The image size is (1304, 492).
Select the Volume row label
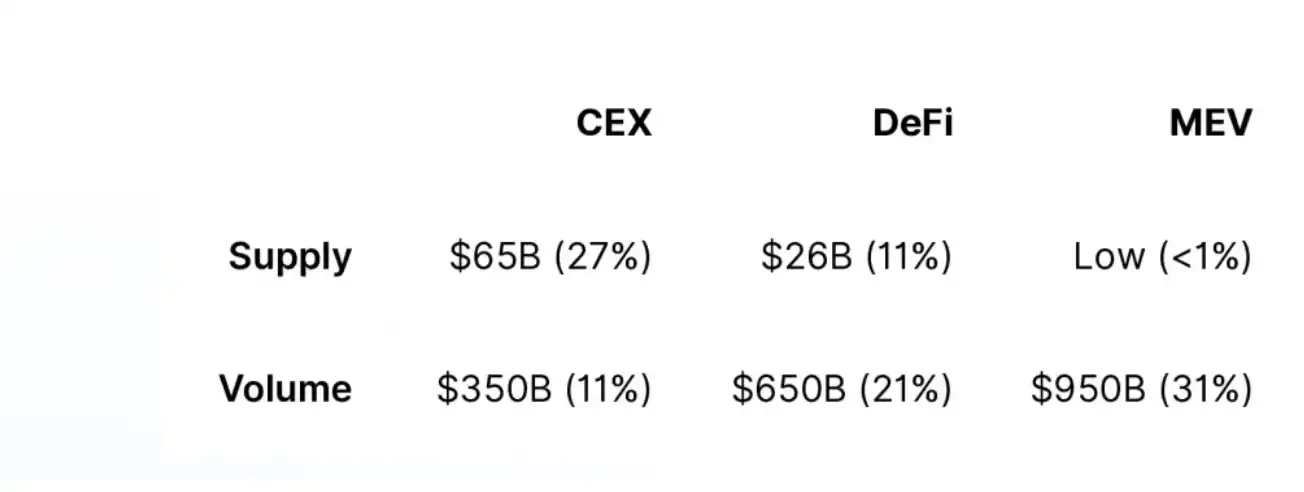[285, 388]
